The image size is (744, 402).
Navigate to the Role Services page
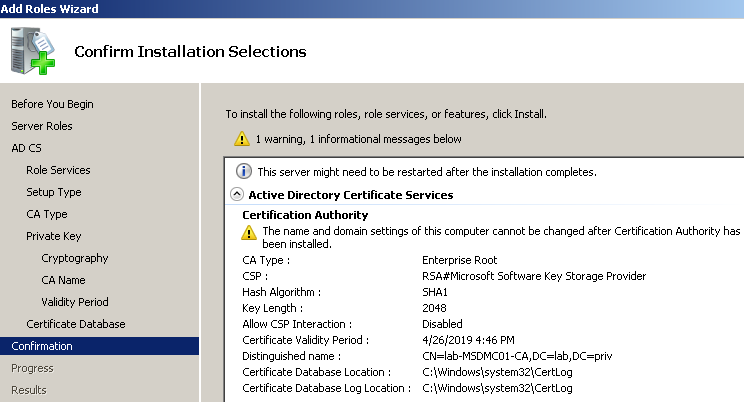click(58, 170)
